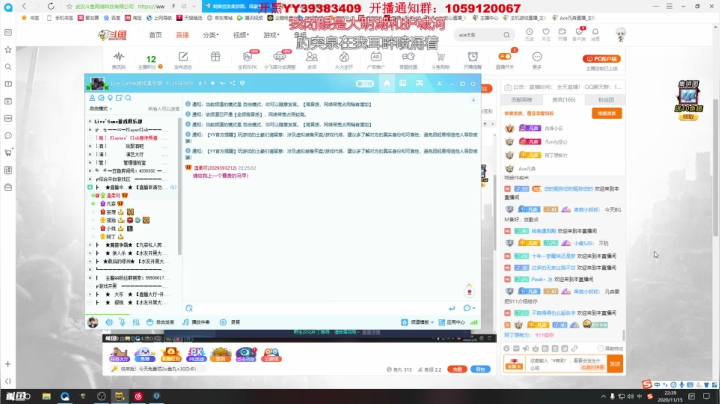Click the PK activity badge below the stream
This screenshot has height=404, width=720.
[x=196, y=354]
